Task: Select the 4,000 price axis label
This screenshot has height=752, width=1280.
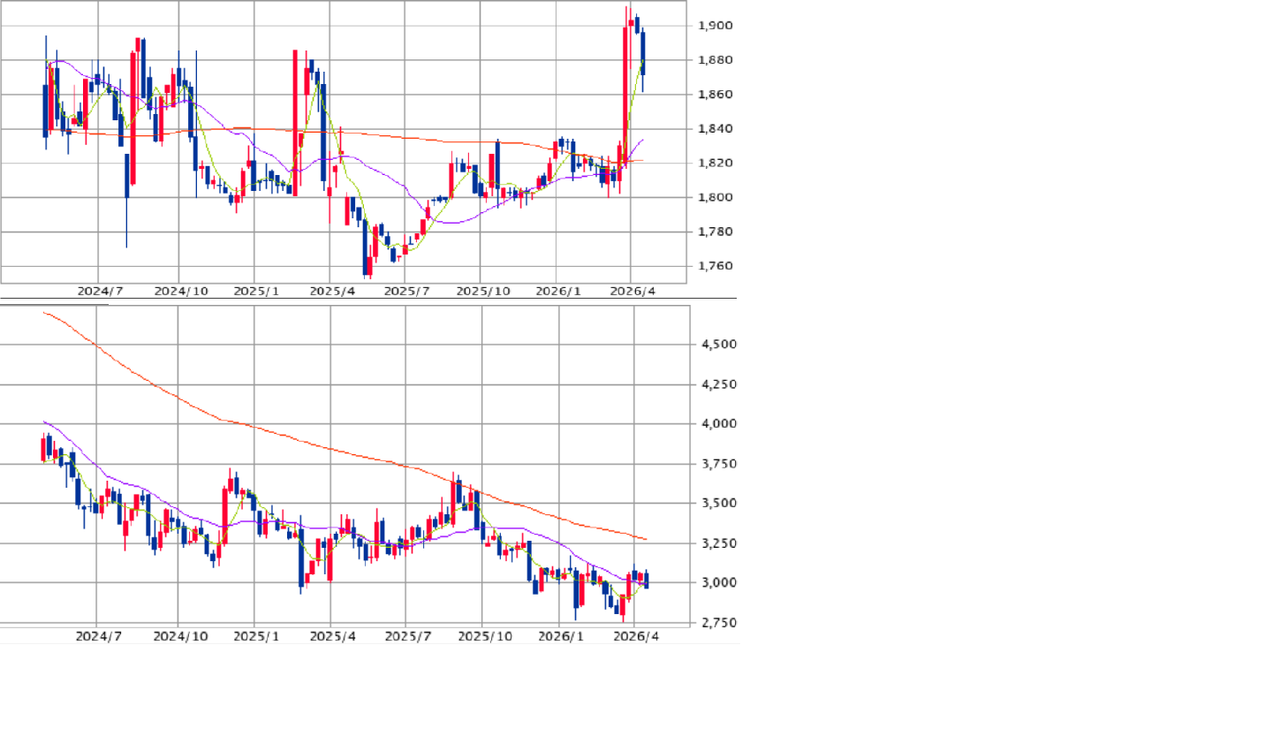Action: tap(719, 424)
